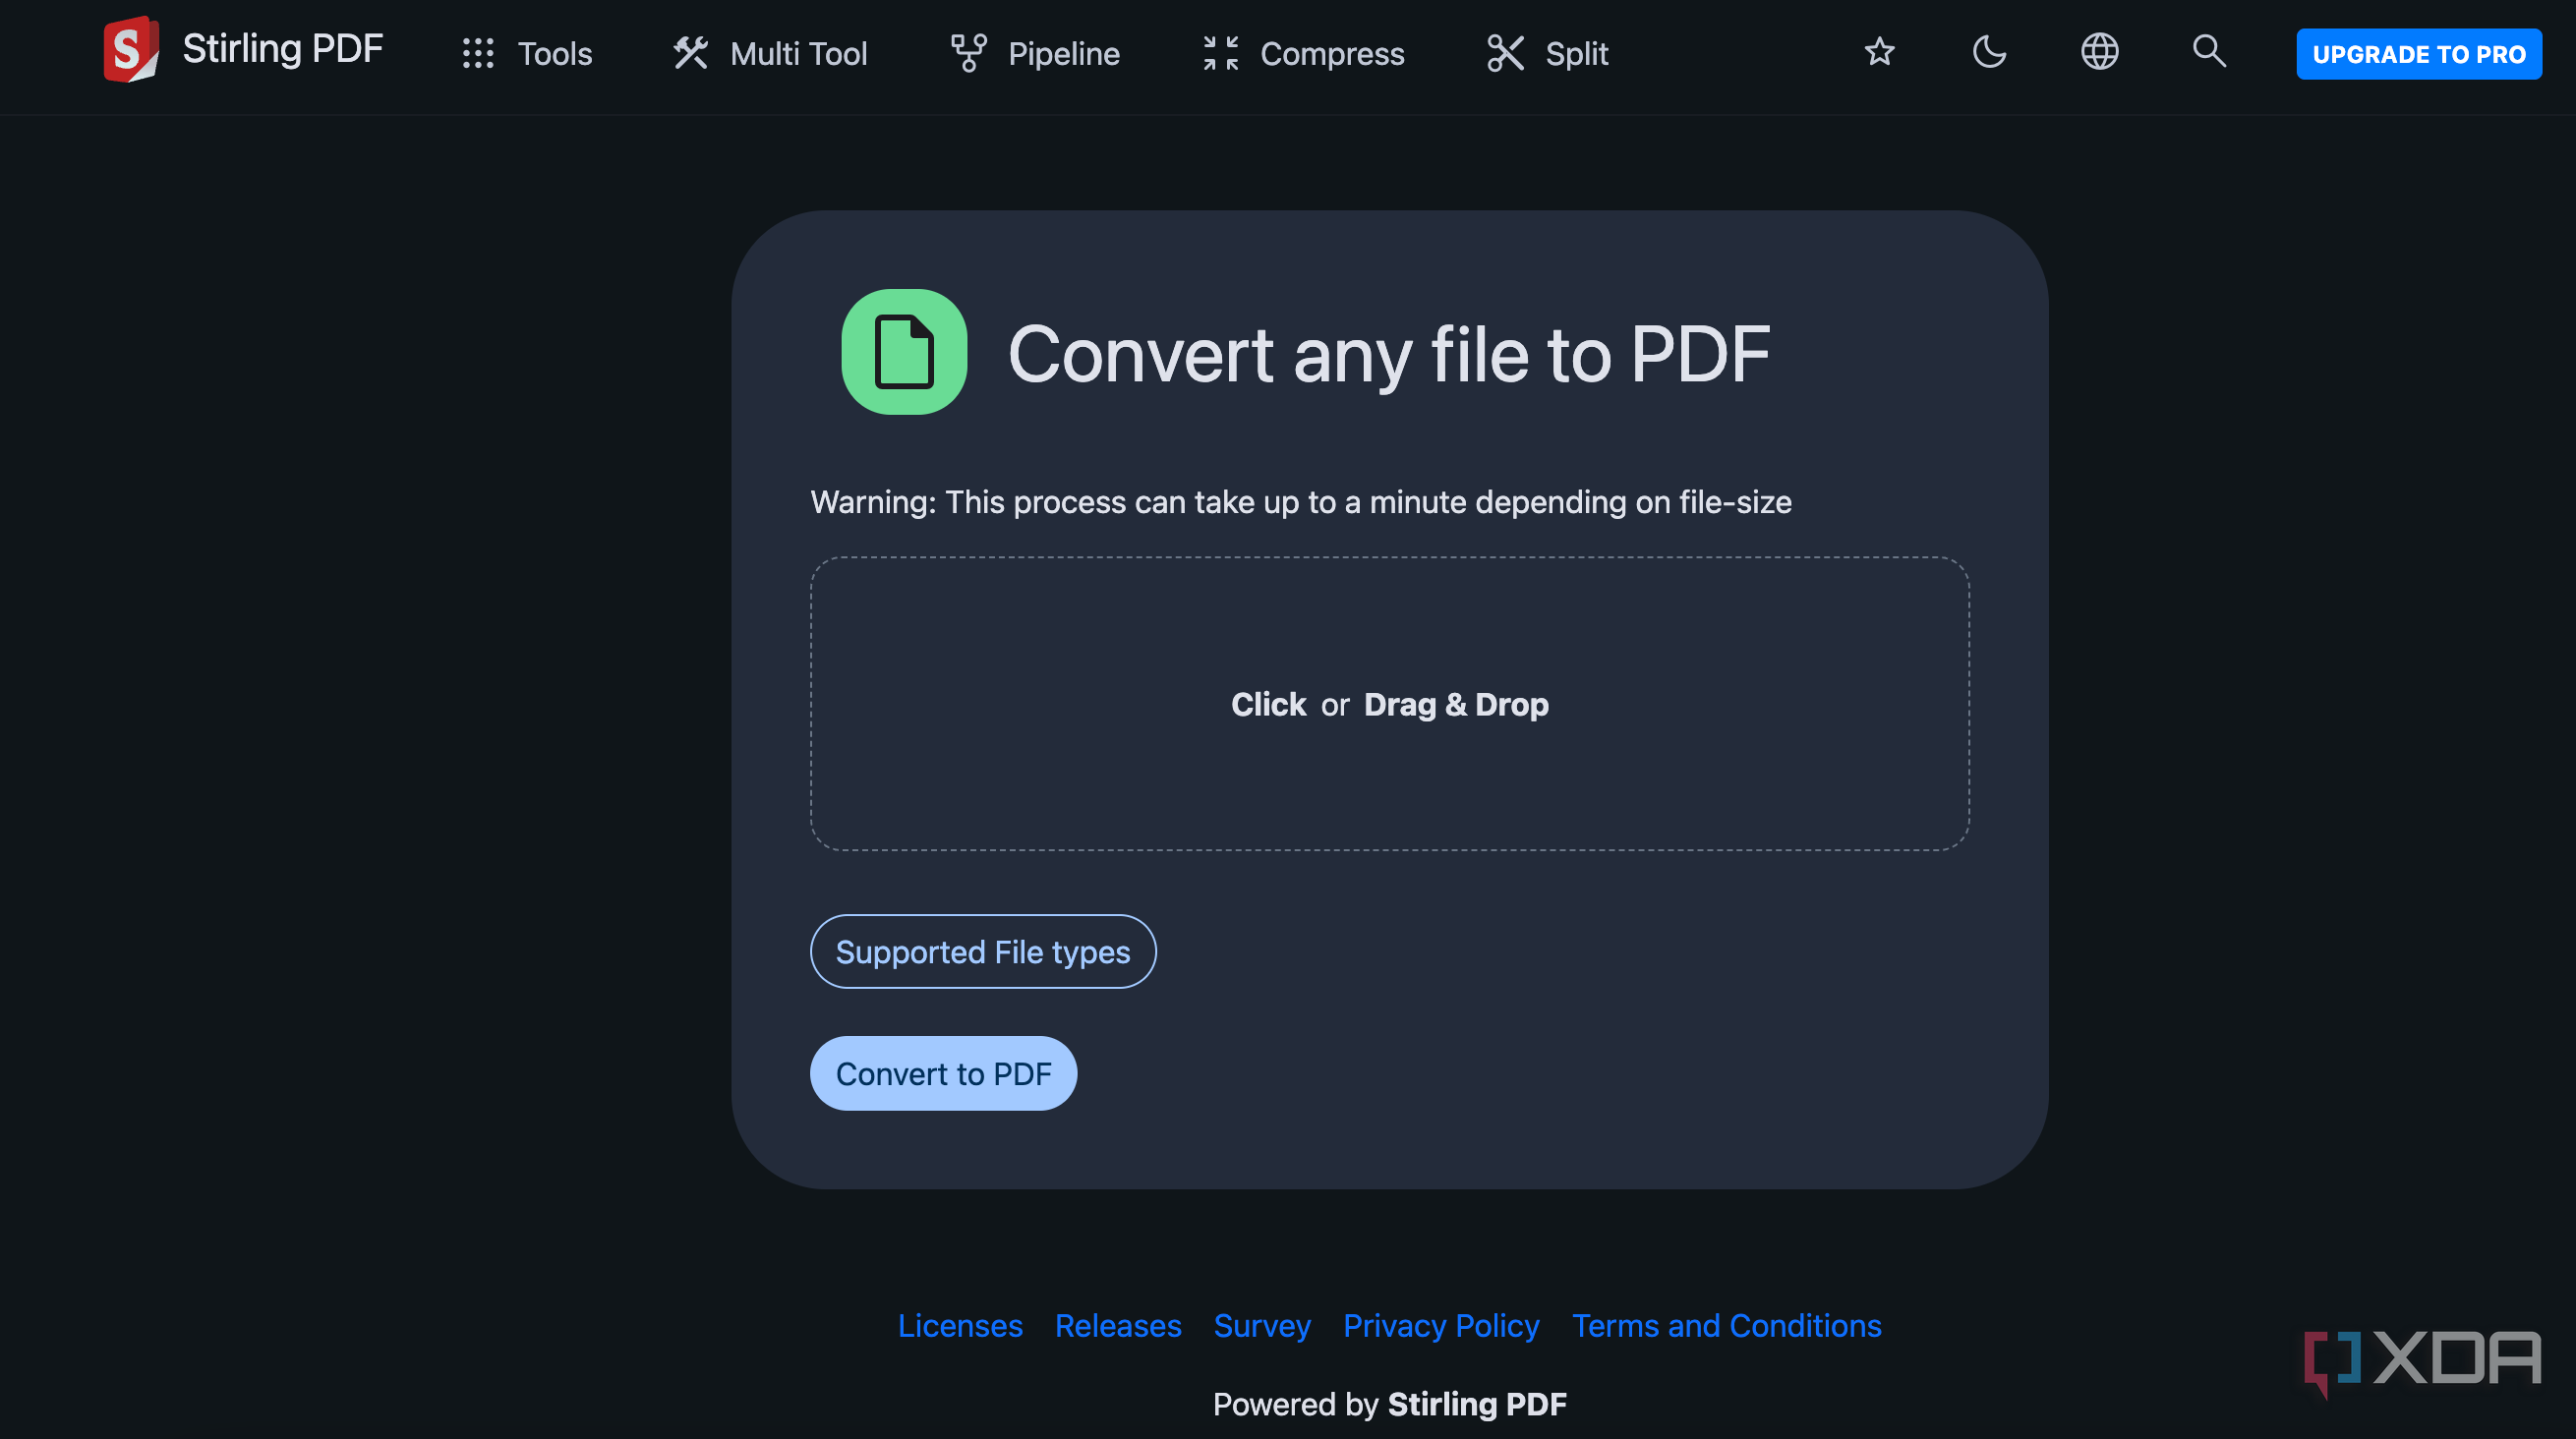The image size is (2576, 1439).
Task: Open the Compress tool
Action: [1304, 53]
